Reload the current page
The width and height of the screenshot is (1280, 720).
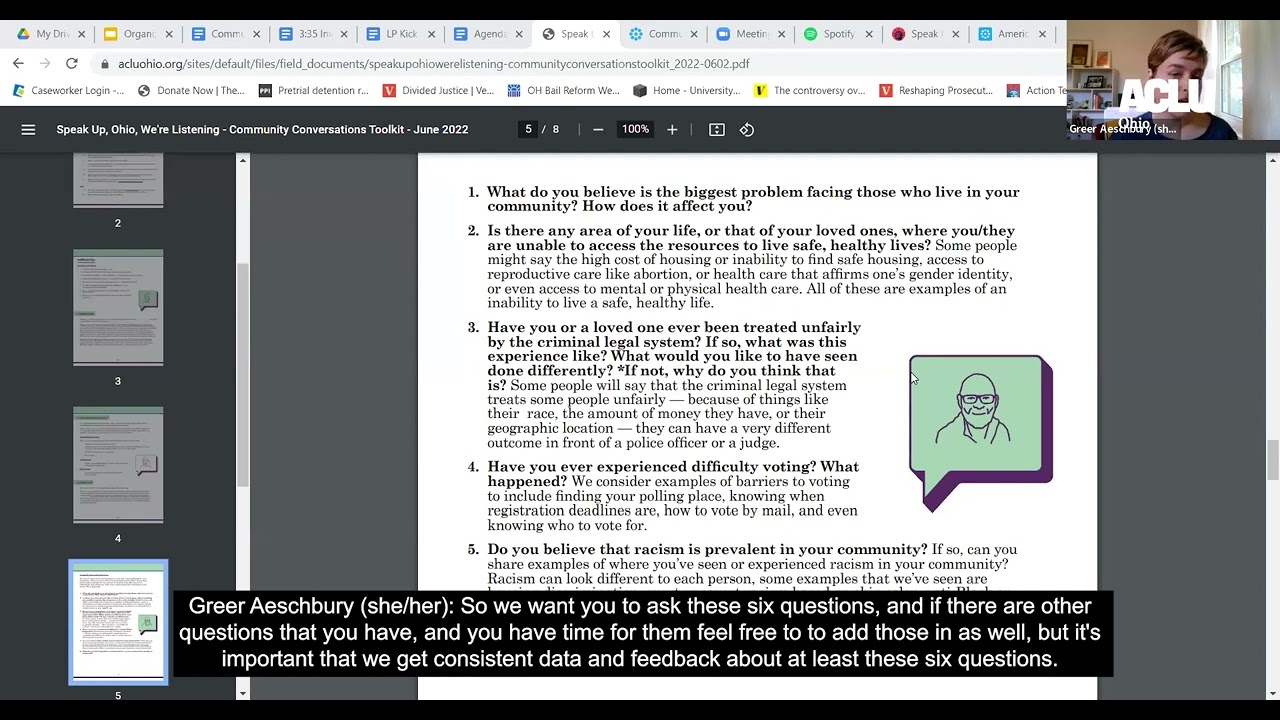point(72,63)
